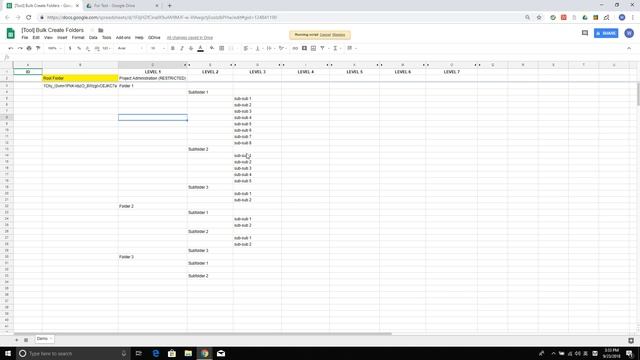Open the File menu

point(25,38)
